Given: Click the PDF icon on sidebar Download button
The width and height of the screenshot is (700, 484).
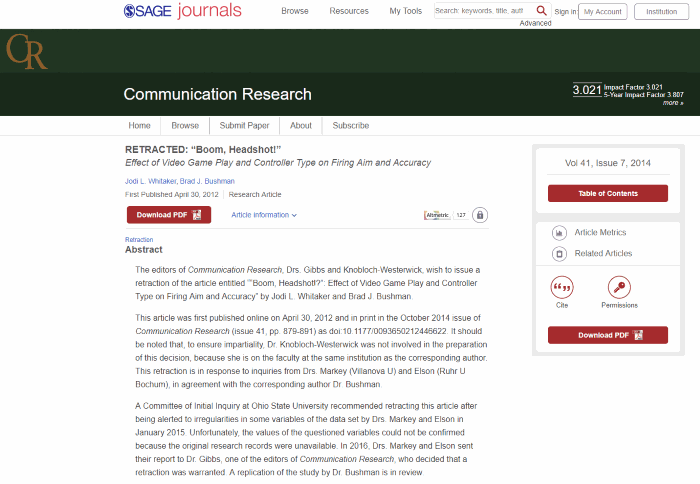Looking at the screenshot, I should click(x=638, y=335).
